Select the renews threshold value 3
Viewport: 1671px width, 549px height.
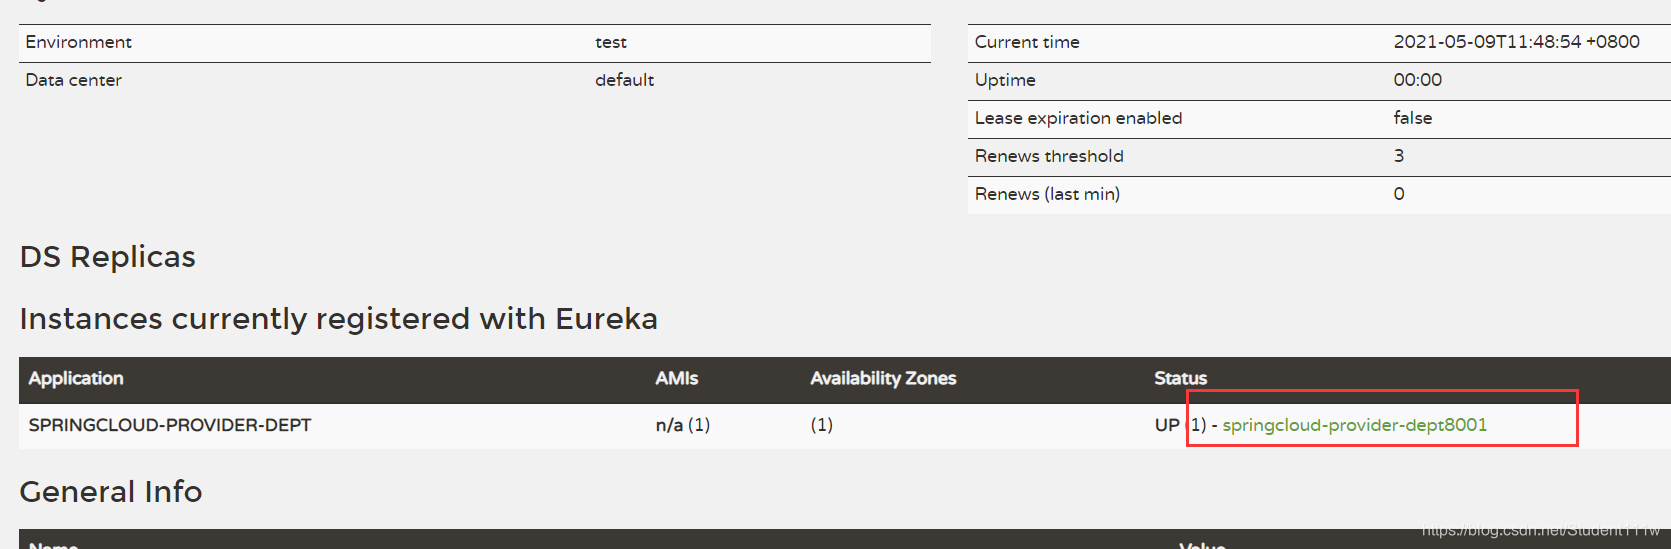pos(1399,156)
